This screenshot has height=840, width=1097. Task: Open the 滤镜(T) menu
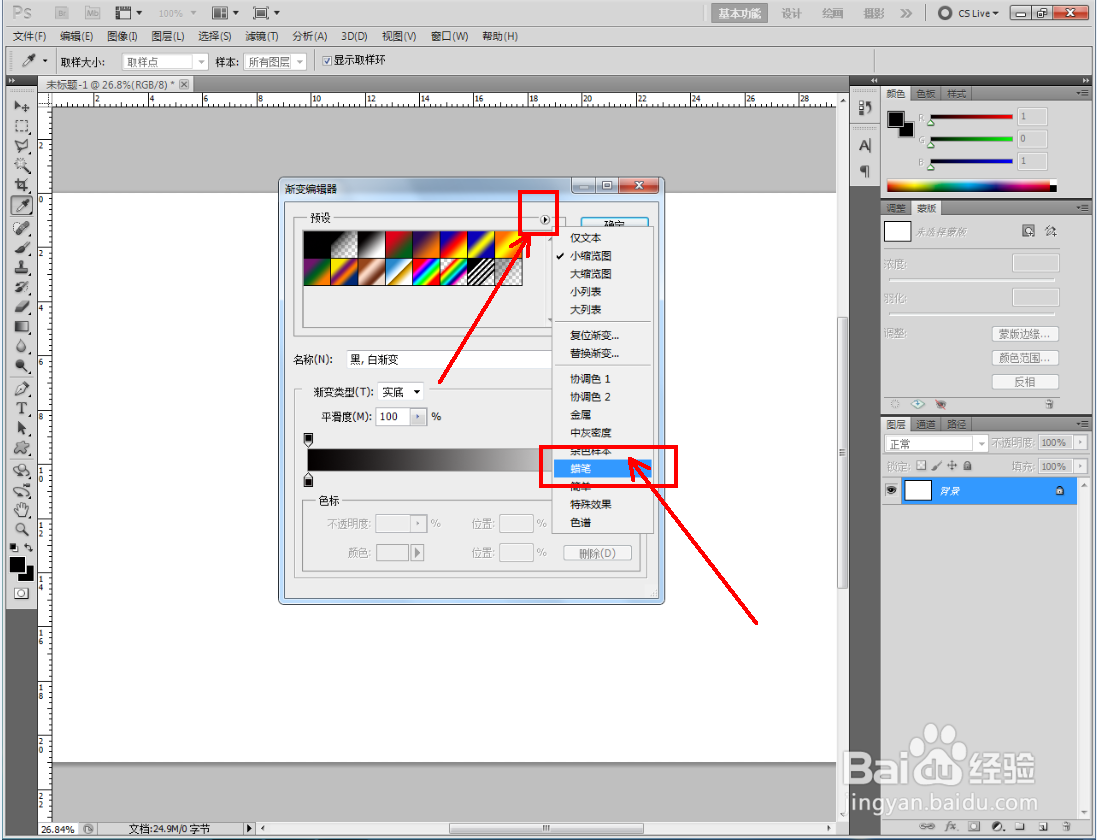pyautogui.click(x=262, y=36)
